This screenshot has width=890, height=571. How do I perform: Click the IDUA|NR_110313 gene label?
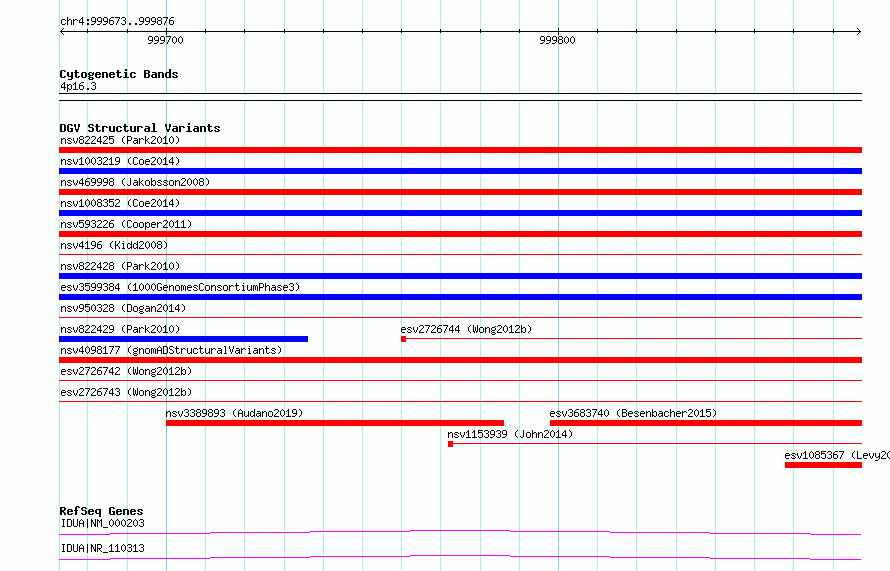click(103, 548)
